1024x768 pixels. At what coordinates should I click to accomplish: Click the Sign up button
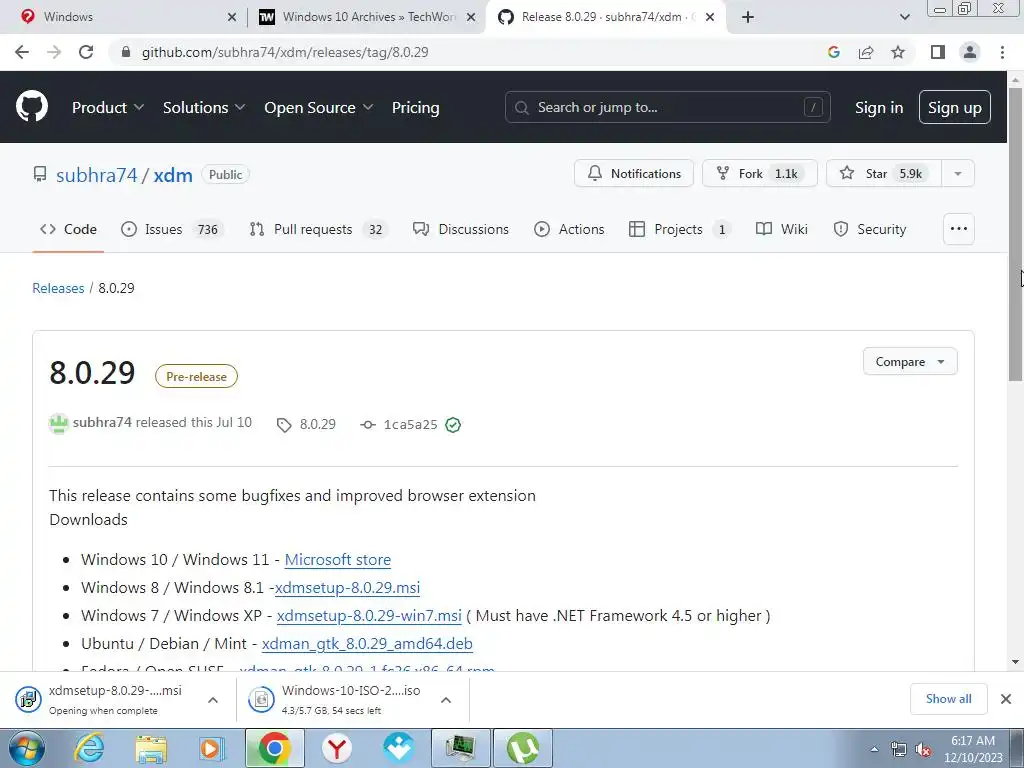[x=955, y=108]
